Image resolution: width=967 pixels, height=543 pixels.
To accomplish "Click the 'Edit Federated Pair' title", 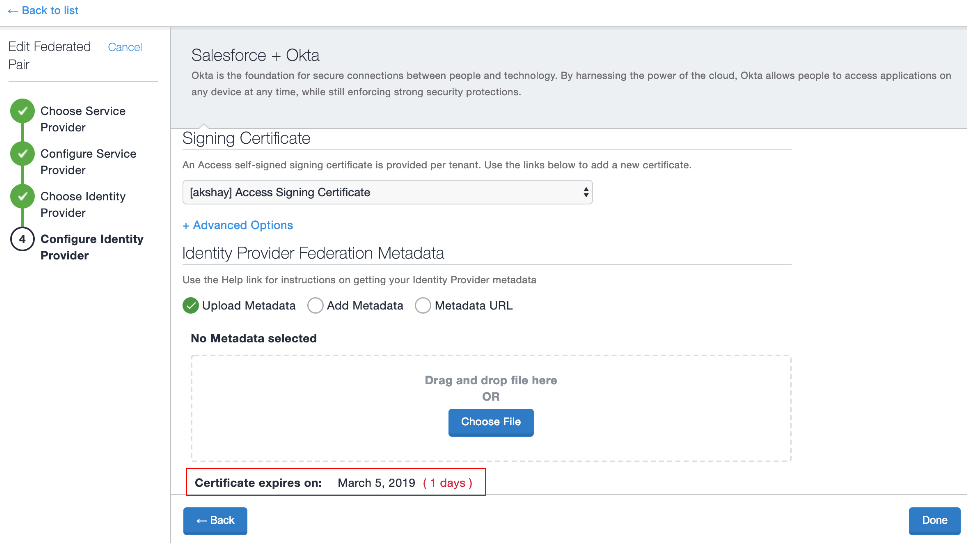I will click(x=49, y=56).
